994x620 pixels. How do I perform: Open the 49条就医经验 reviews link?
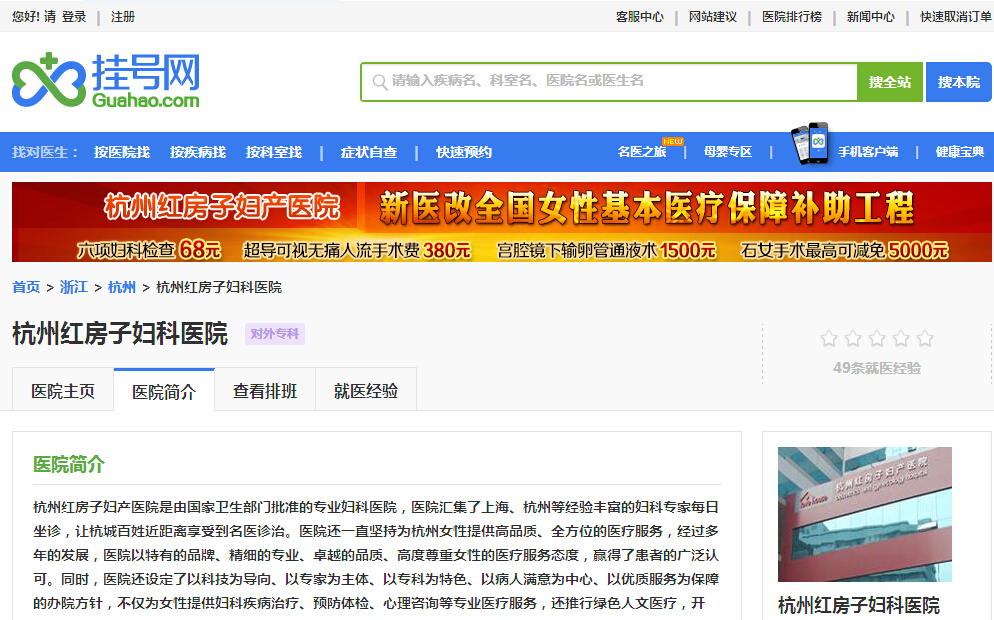click(877, 368)
